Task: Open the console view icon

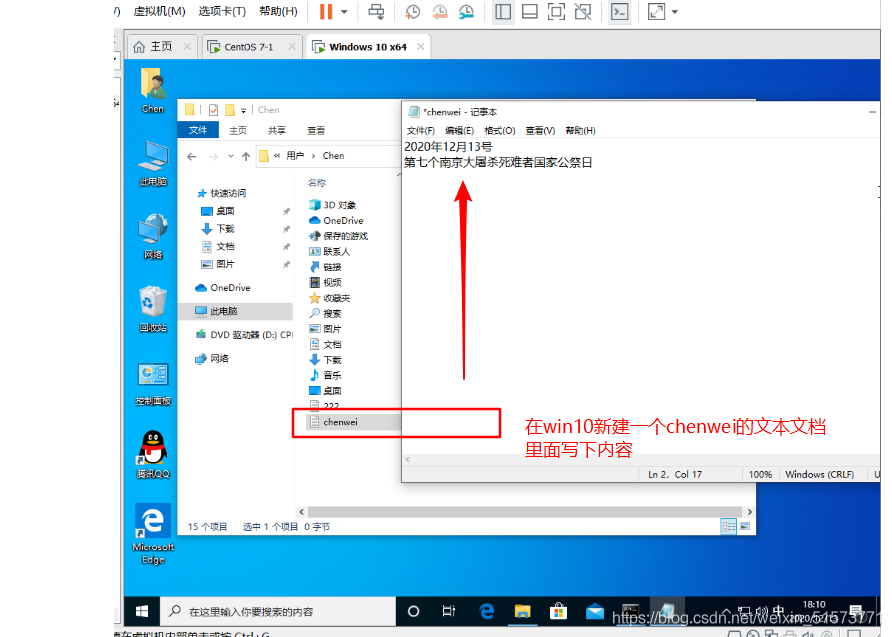Action: (x=620, y=11)
